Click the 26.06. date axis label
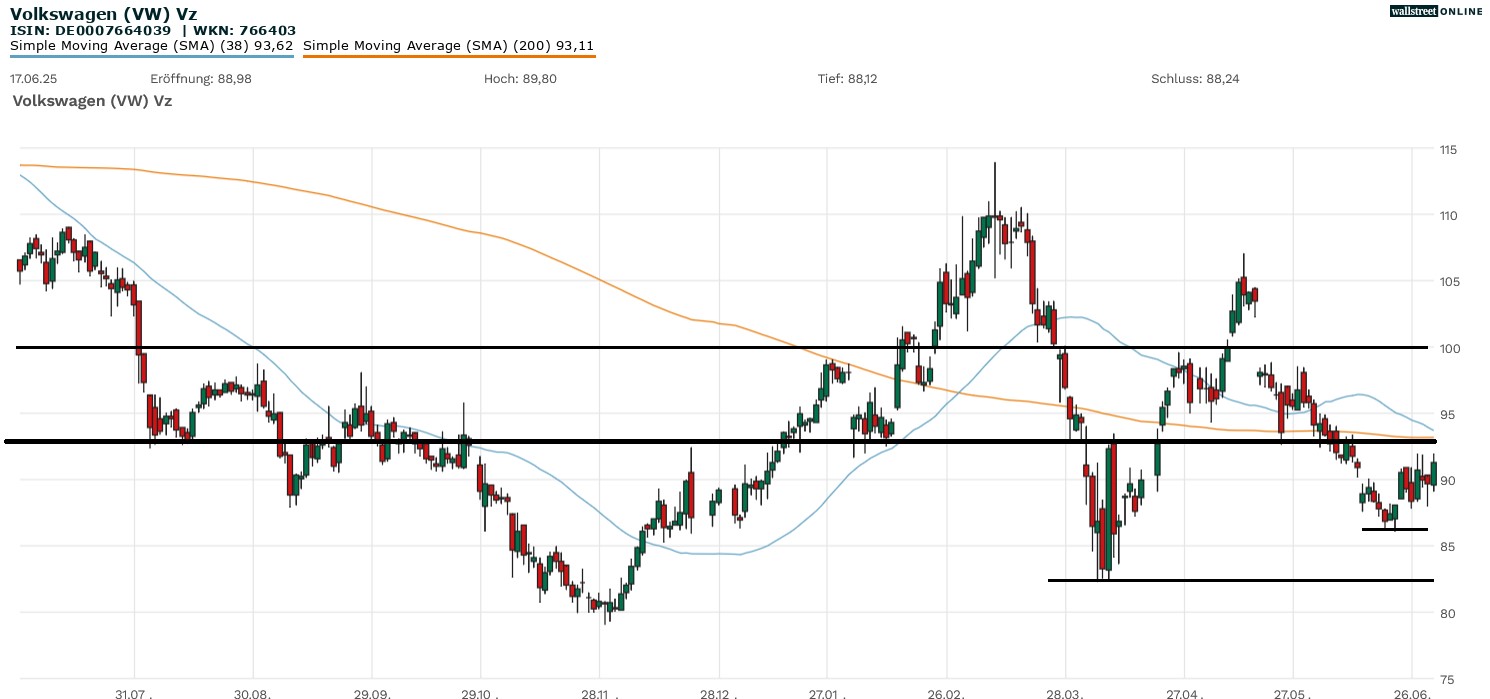 tap(1411, 693)
